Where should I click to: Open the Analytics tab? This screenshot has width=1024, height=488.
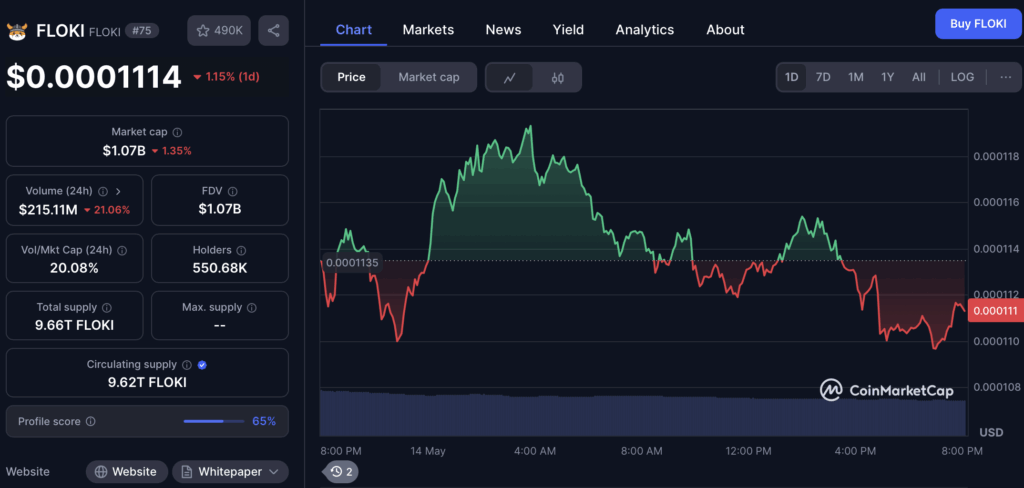pyautogui.click(x=645, y=29)
